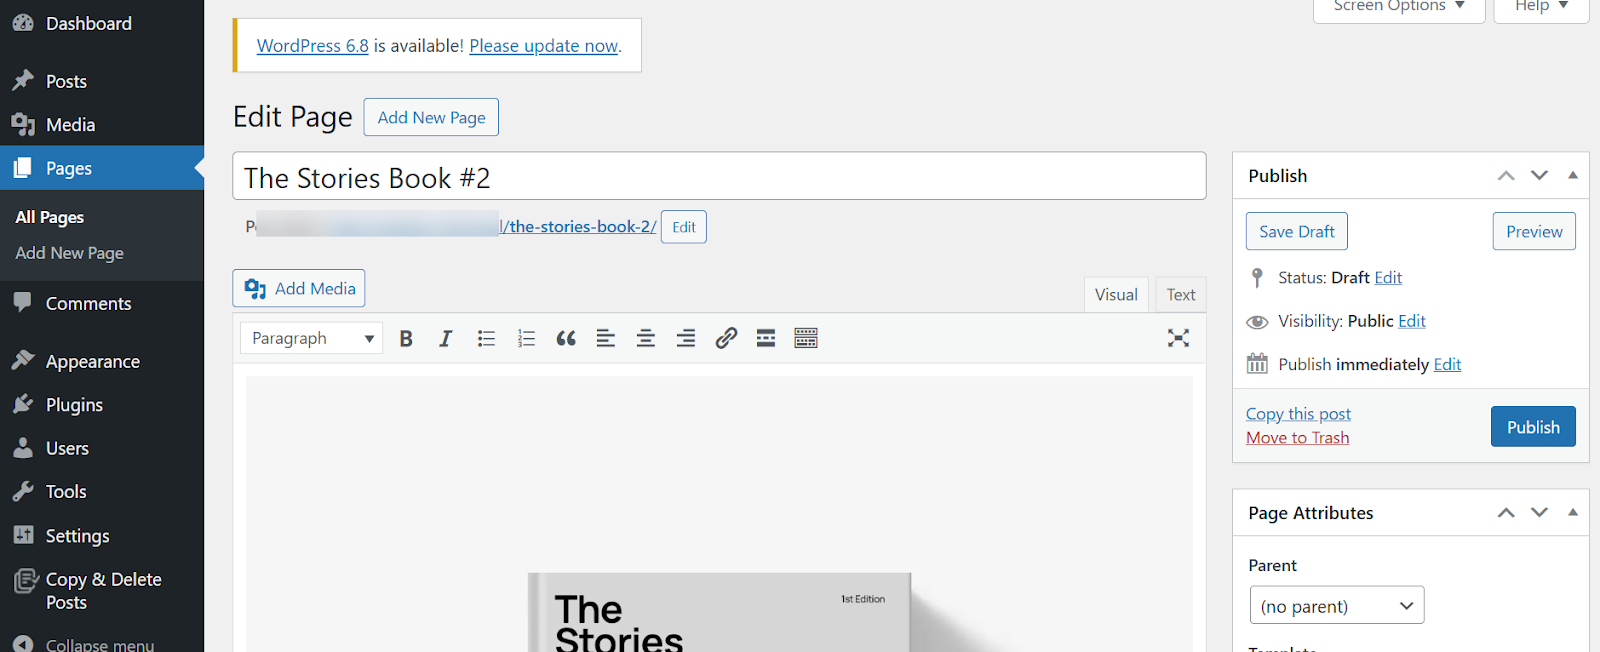Edit the Visibility setting
Viewport: 1600px width, 652px height.
pyautogui.click(x=1412, y=321)
